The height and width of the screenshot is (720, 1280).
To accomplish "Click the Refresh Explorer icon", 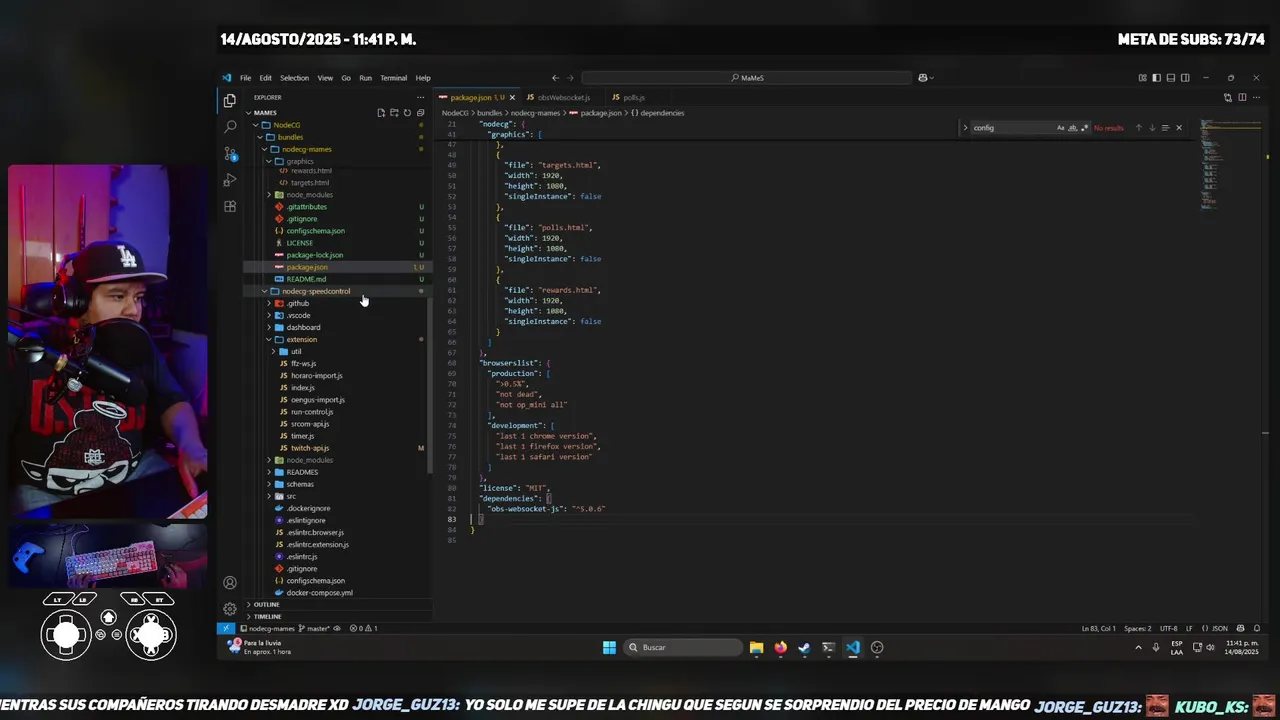I will point(407,113).
